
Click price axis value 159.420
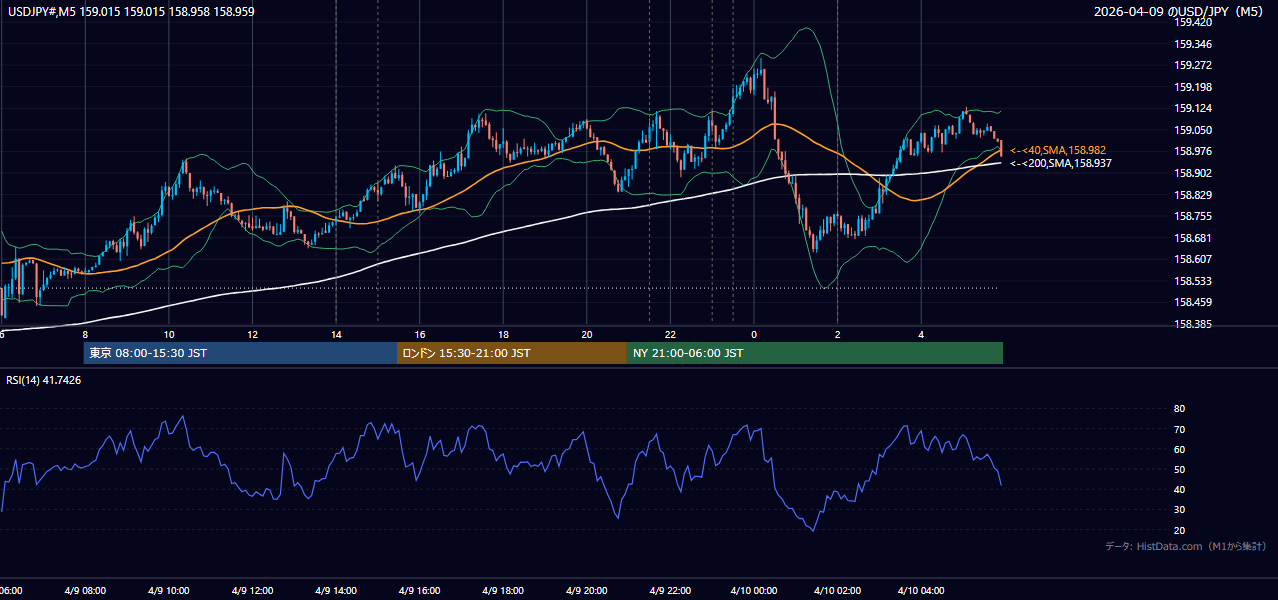click(1194, 22)
